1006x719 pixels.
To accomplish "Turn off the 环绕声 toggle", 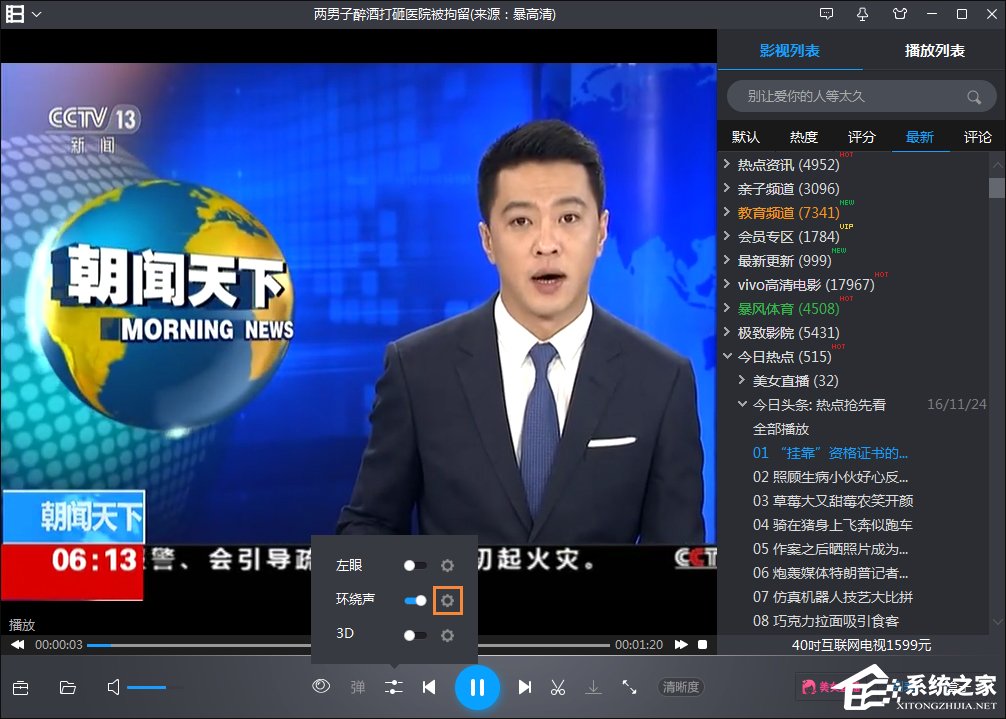I will (x=414, y=600).
